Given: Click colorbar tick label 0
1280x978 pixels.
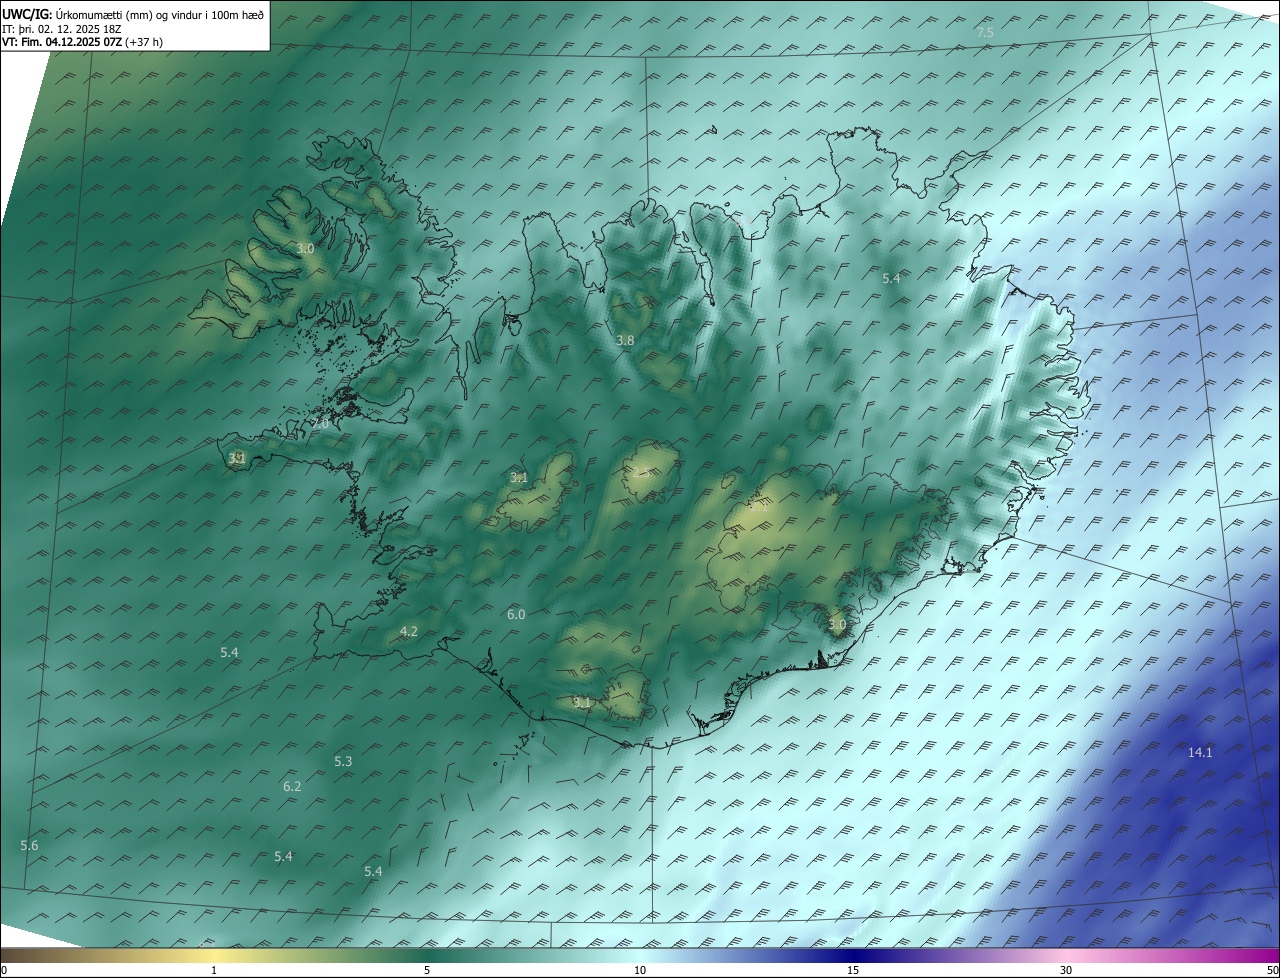Looking at the screenshot, I should point(4,970).
